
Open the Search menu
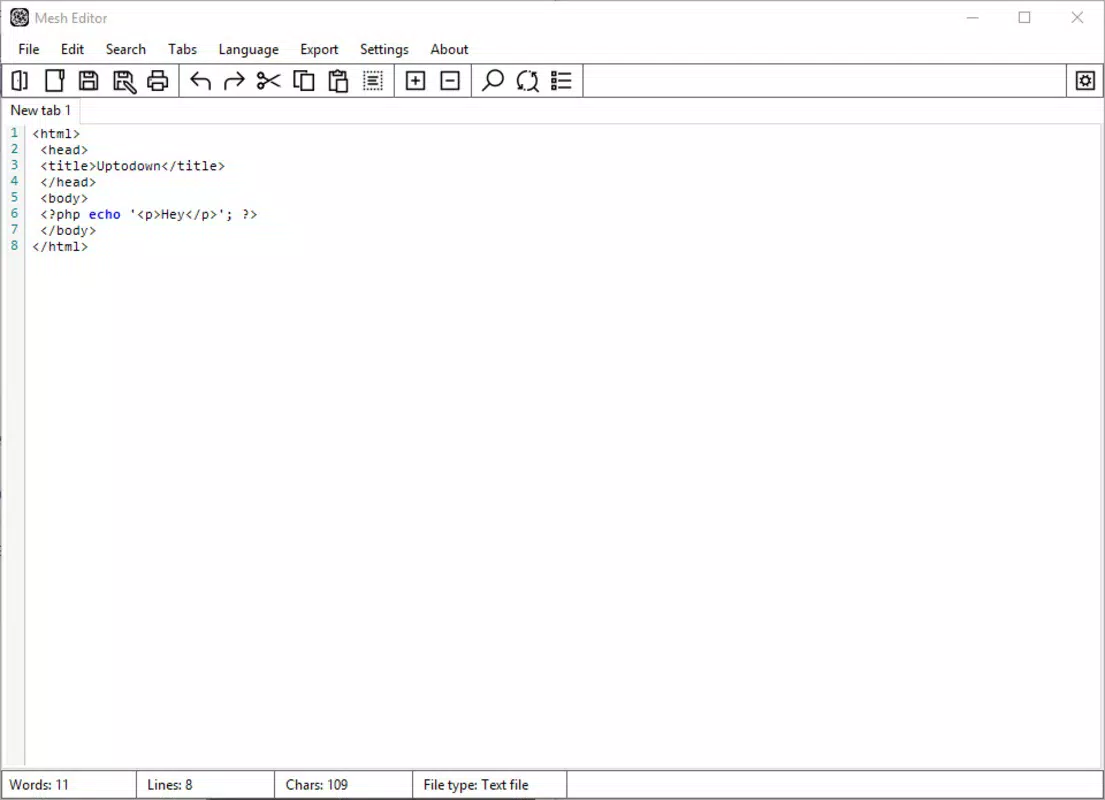125,49
